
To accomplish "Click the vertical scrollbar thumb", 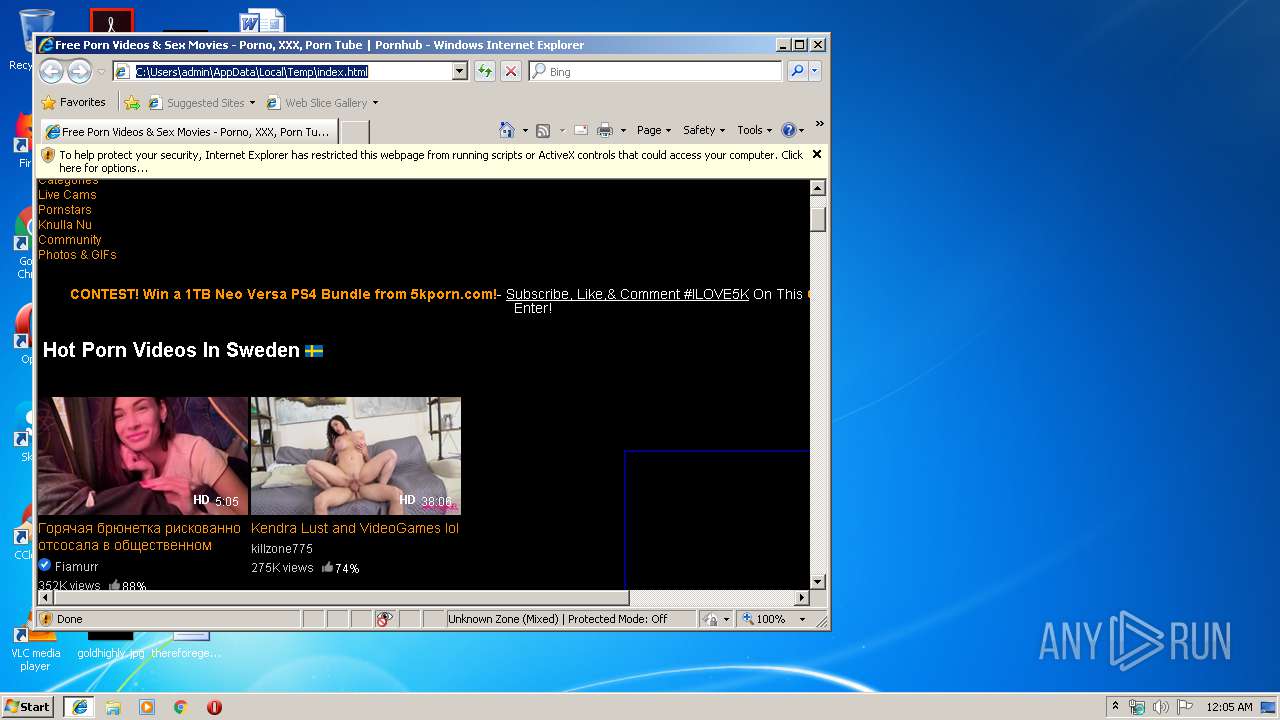I will (x=818, y=219).
